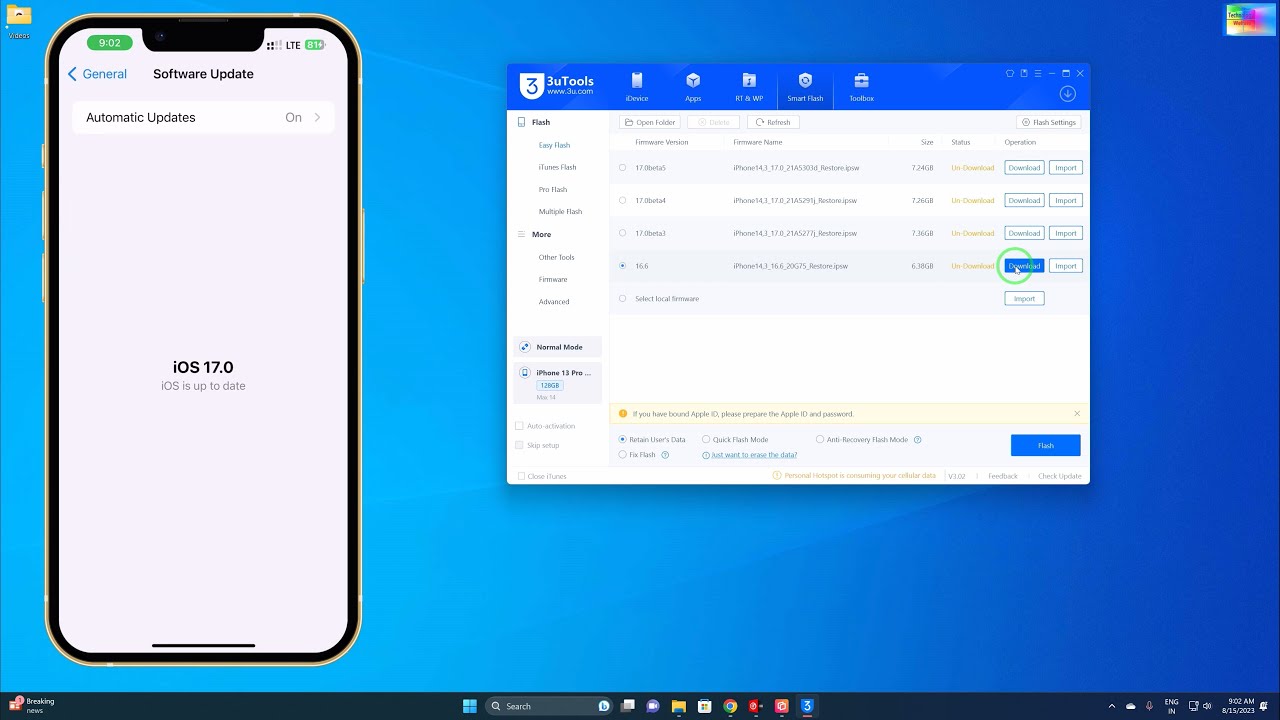Open Easy Flash in sidebar

click(x=554, y=145)
